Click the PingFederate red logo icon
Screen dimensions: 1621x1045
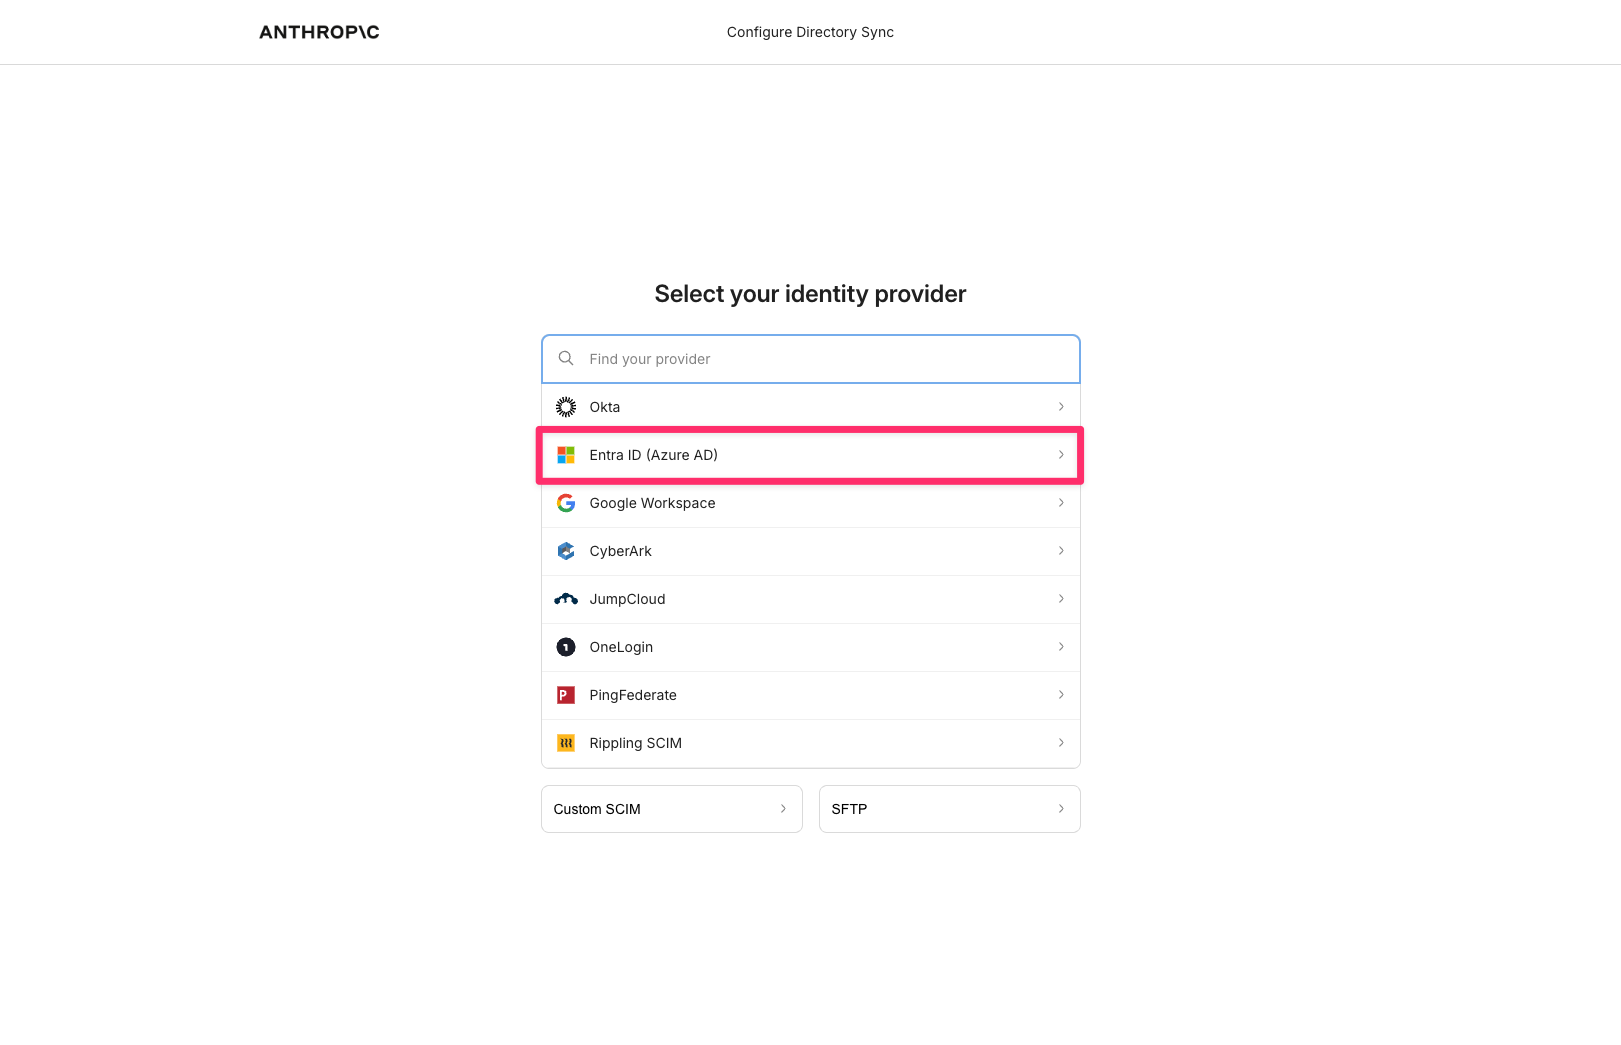pos(566,695)
